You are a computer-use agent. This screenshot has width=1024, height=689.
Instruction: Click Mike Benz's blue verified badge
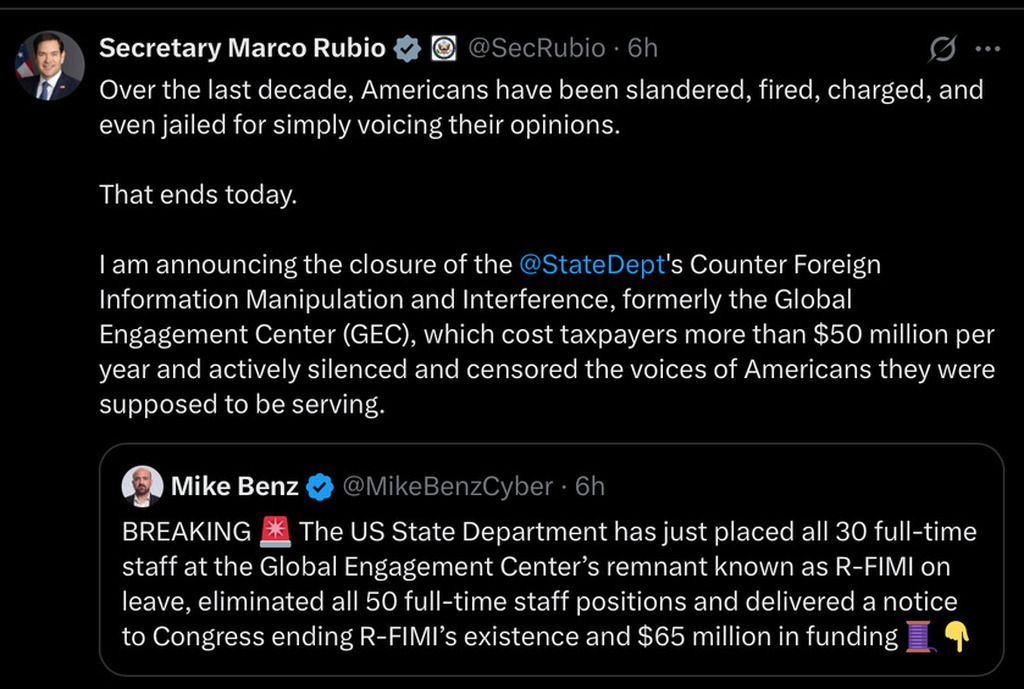pos(319,487)
